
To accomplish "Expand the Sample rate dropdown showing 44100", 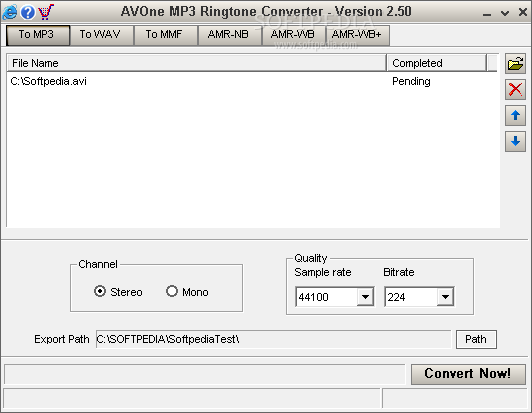I will (365, 297).
